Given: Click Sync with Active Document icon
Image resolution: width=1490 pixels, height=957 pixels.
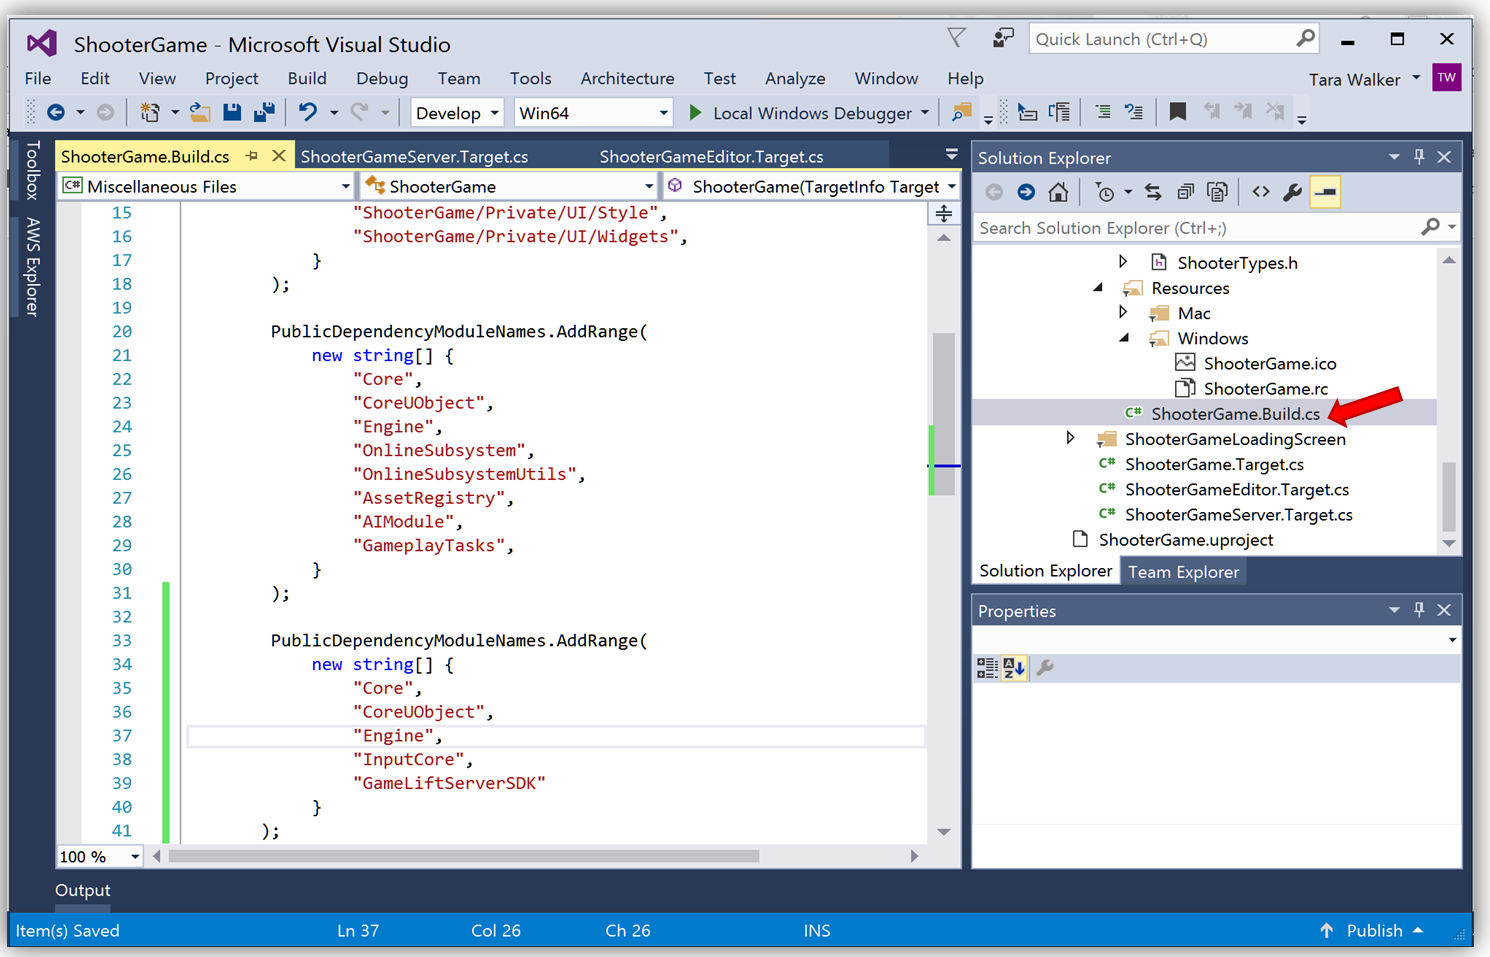Looking at the screenshot, I should (x=1153, y=192).
